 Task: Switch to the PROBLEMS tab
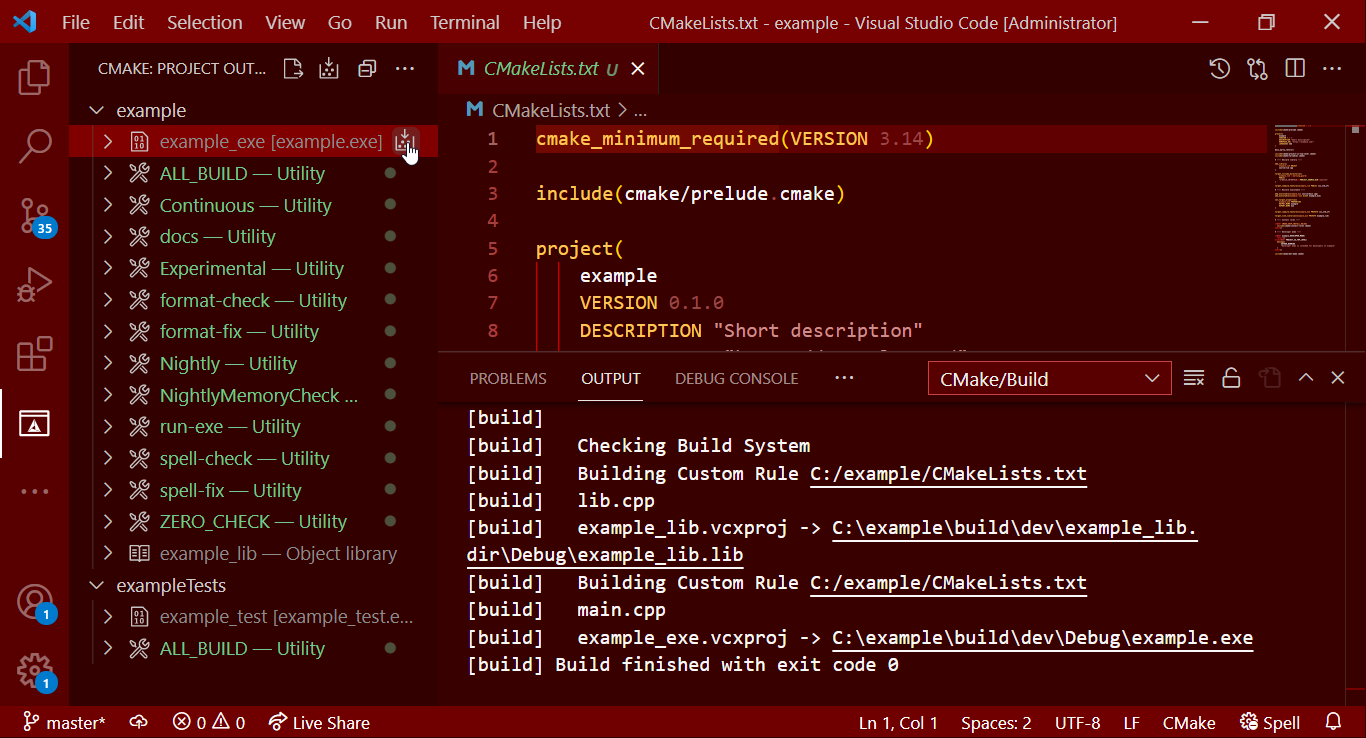click(508, 378)
